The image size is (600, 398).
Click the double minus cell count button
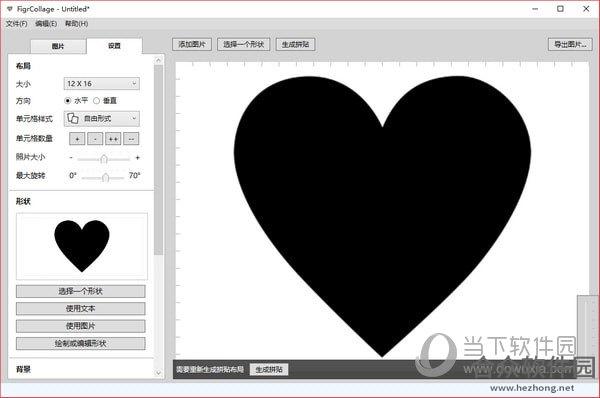pos(131,139)
